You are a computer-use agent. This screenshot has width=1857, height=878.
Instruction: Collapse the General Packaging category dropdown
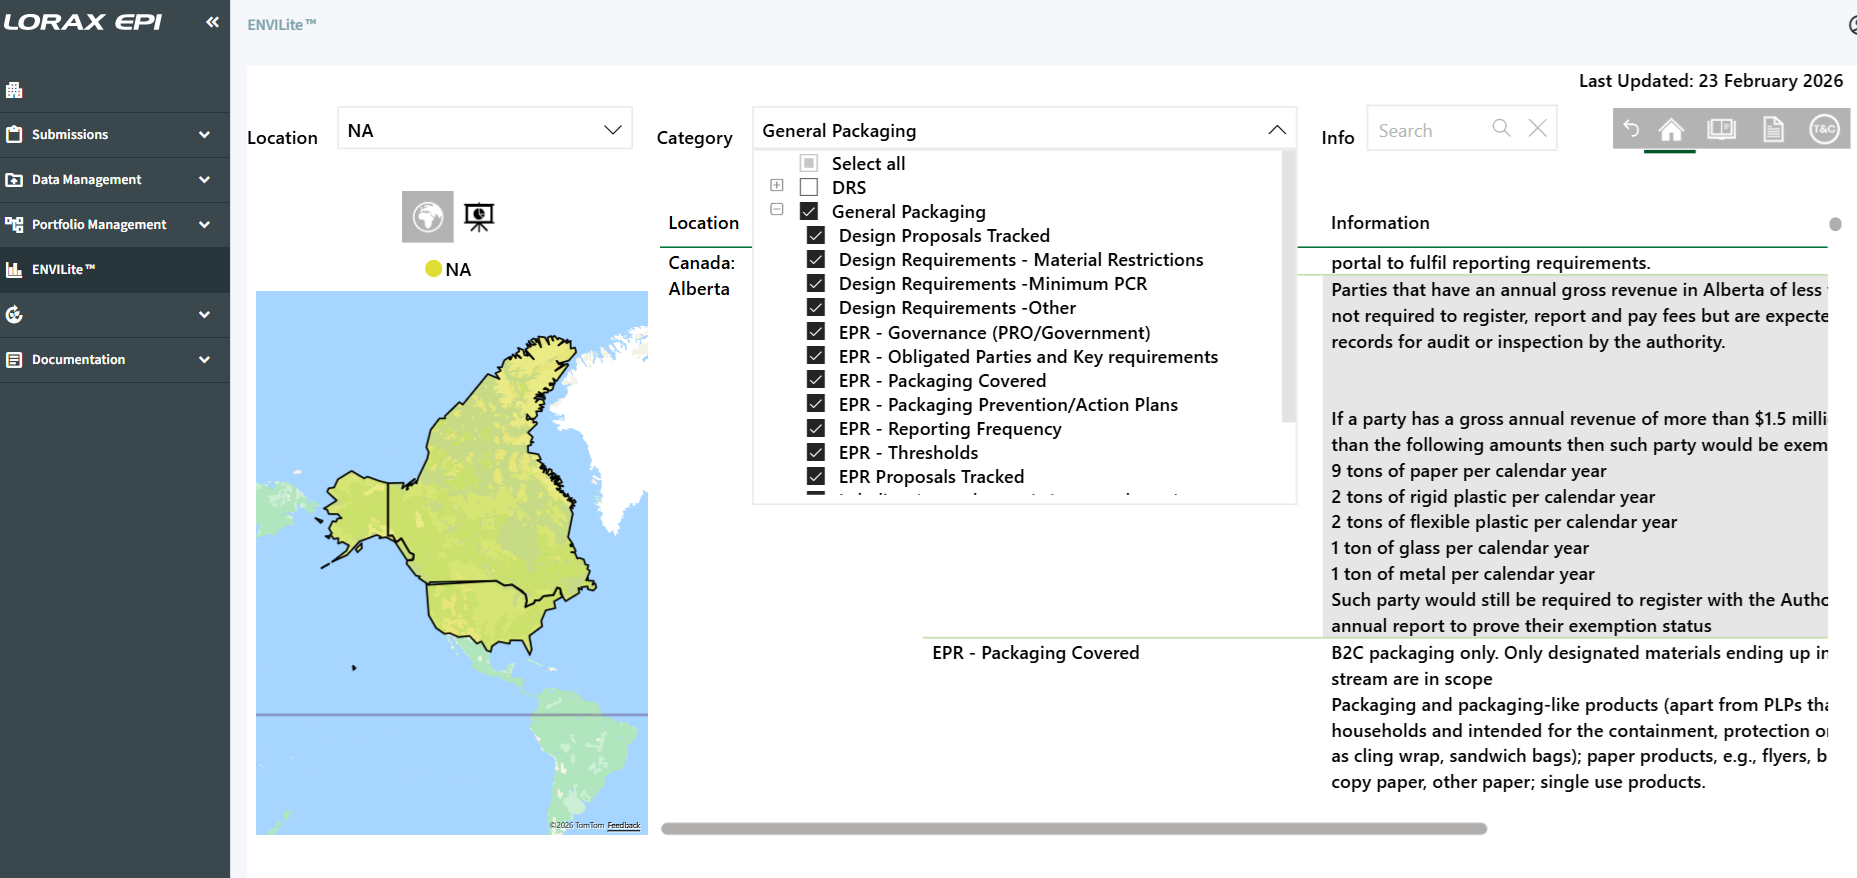(x=1276, y=130)
